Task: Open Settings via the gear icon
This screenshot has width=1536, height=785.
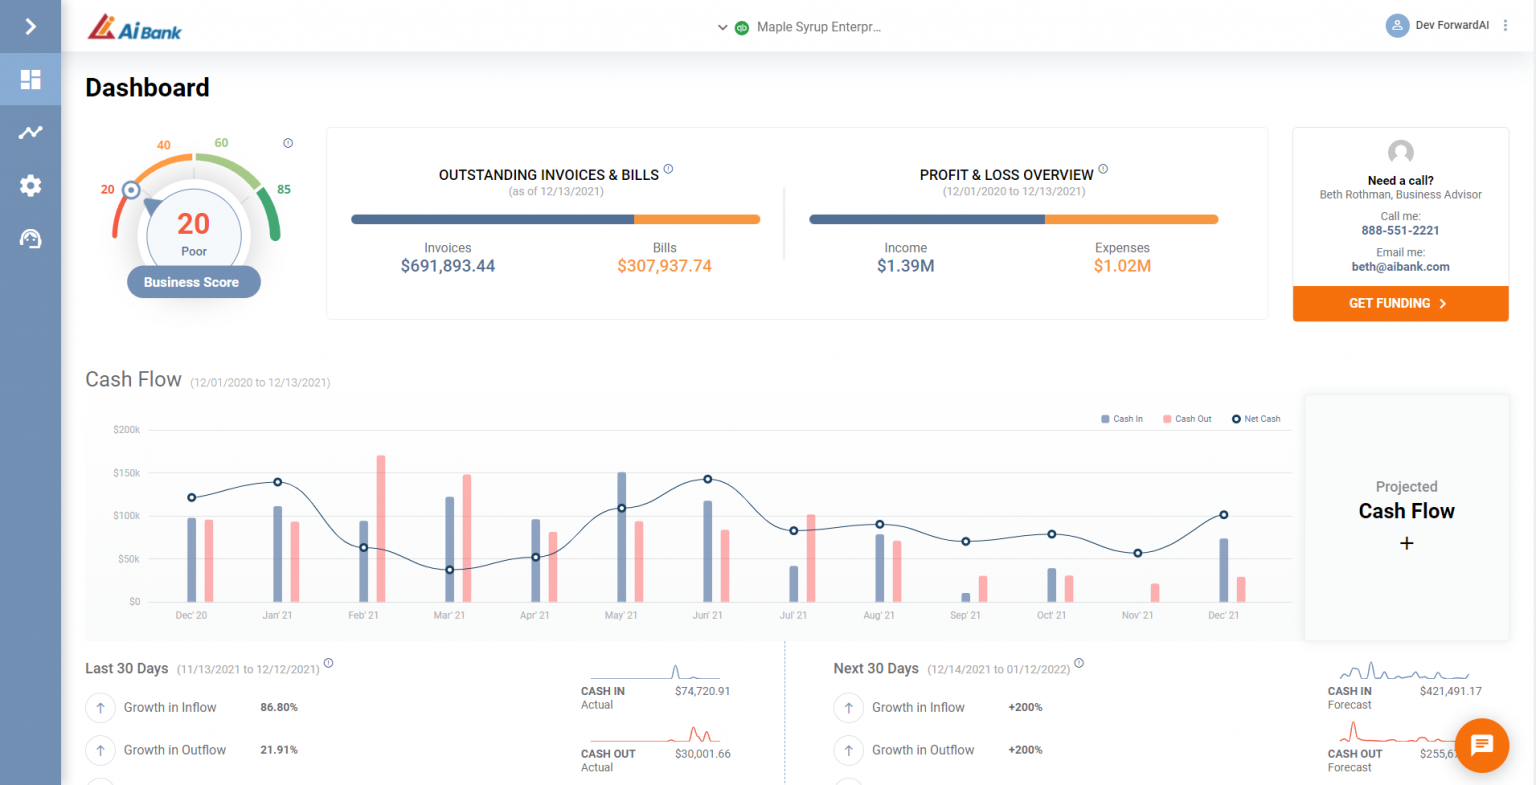Action: (x=30, y=186)
